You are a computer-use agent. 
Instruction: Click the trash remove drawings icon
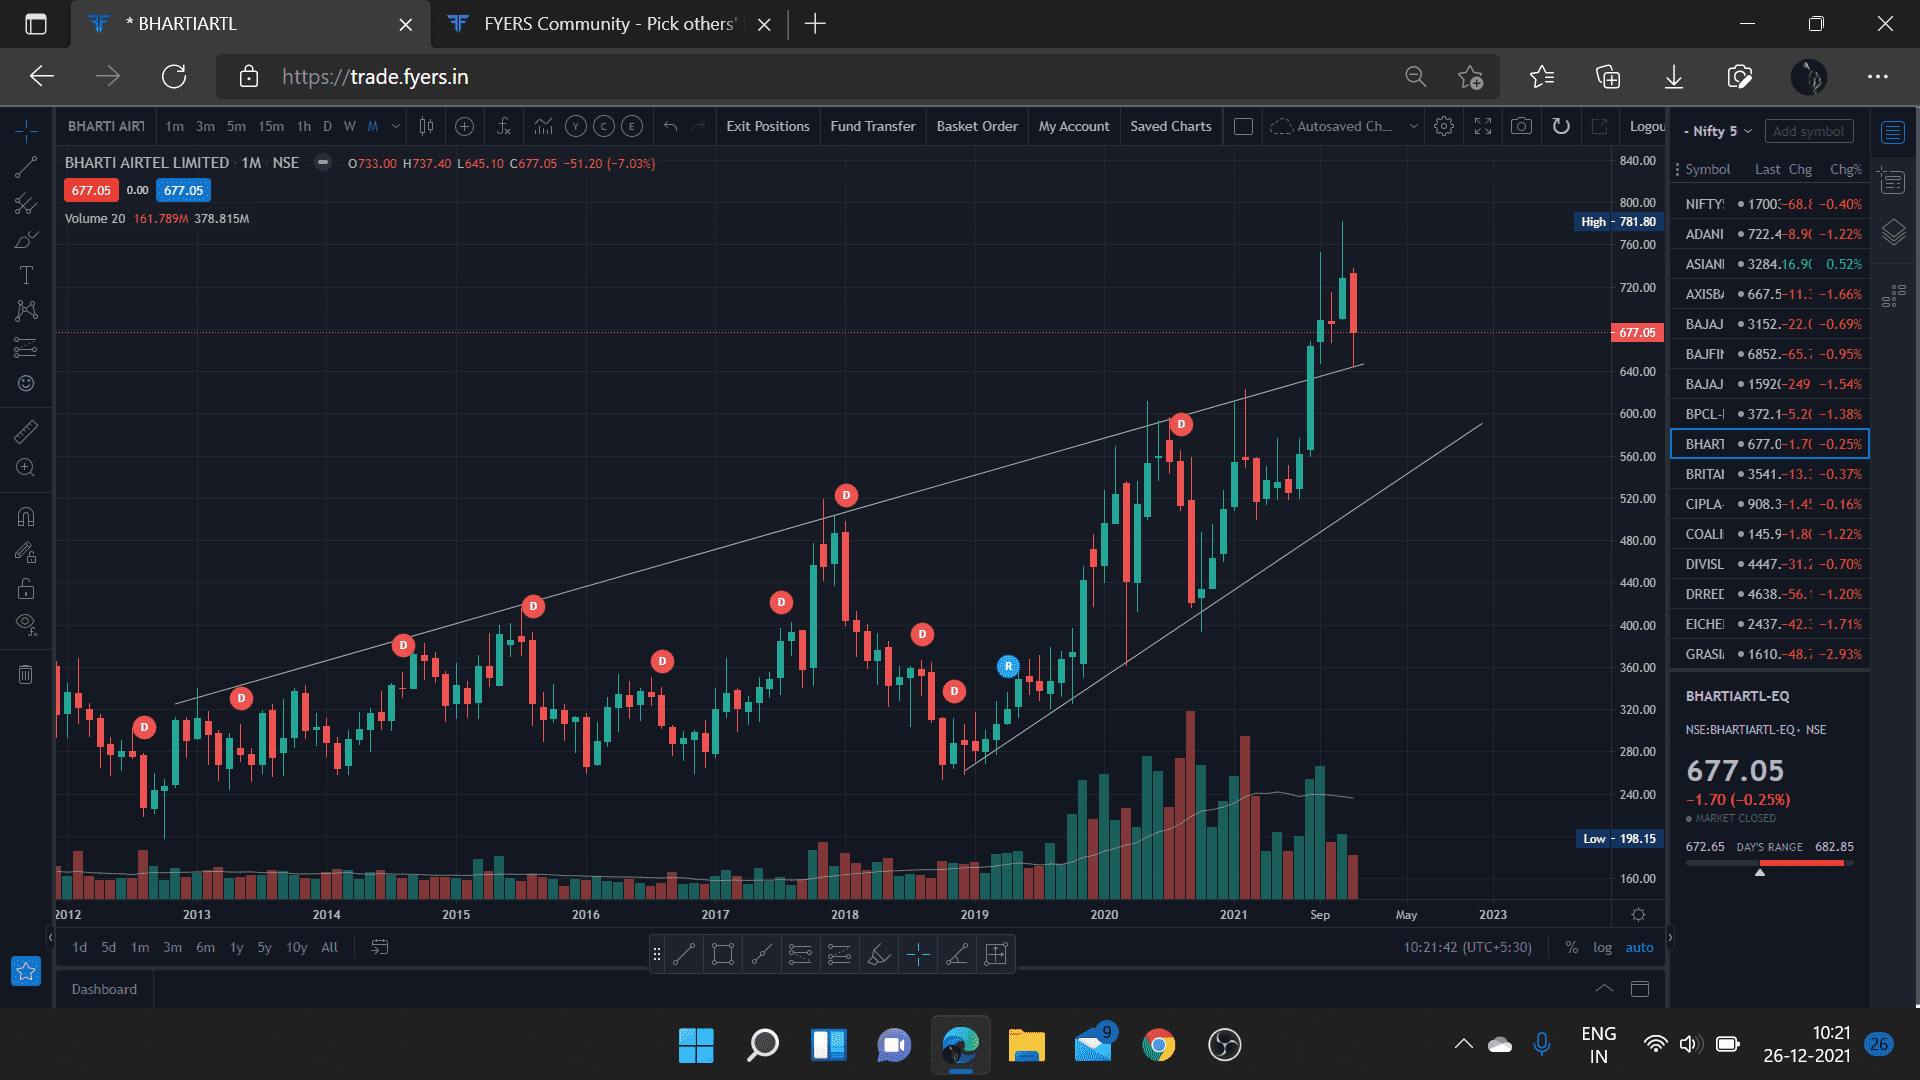(x=26, y=674)
